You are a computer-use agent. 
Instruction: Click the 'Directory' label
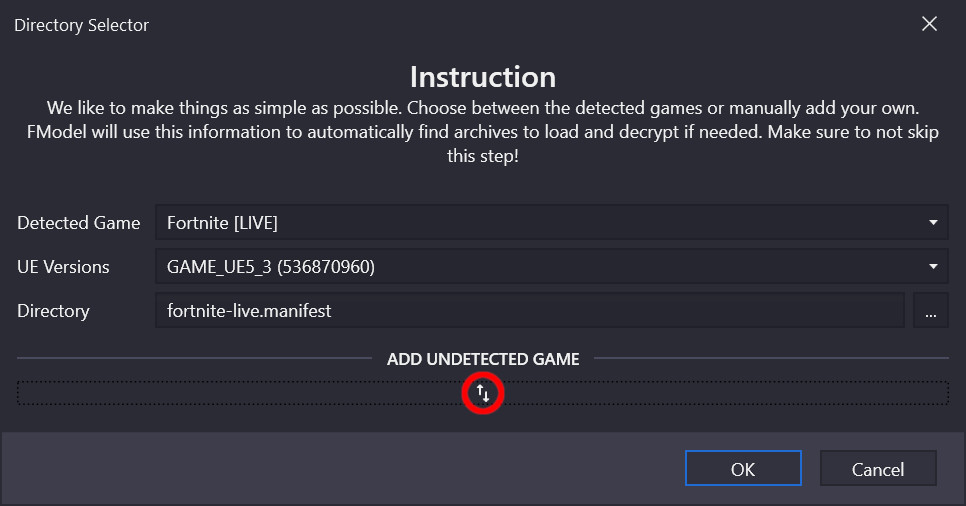53,311
